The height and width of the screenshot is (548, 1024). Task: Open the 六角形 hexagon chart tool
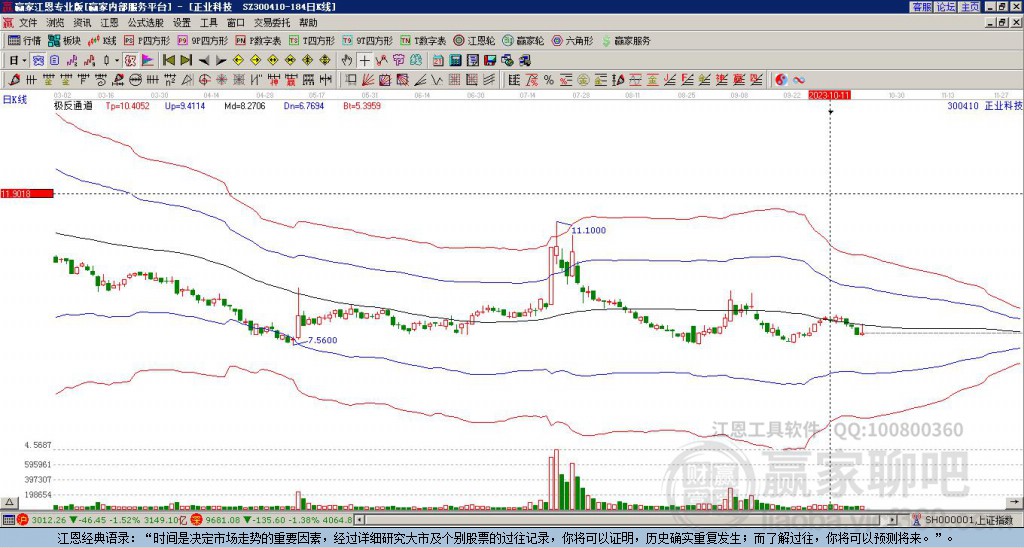(x=572, y=40)
